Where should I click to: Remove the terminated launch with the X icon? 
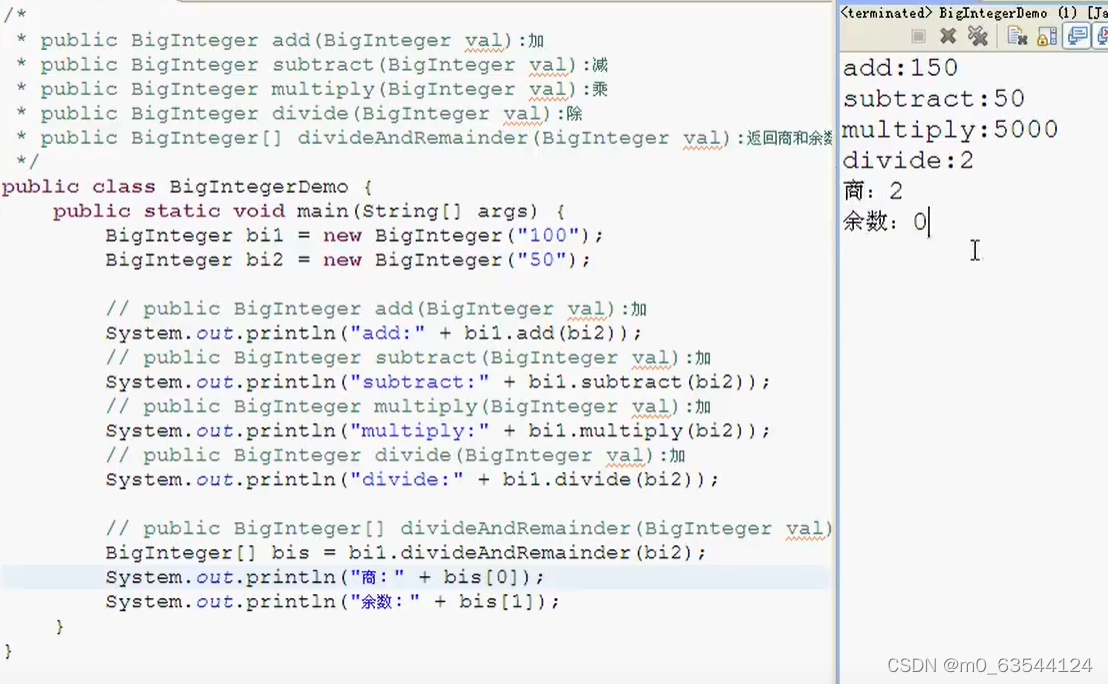click(x=948, y=35)
